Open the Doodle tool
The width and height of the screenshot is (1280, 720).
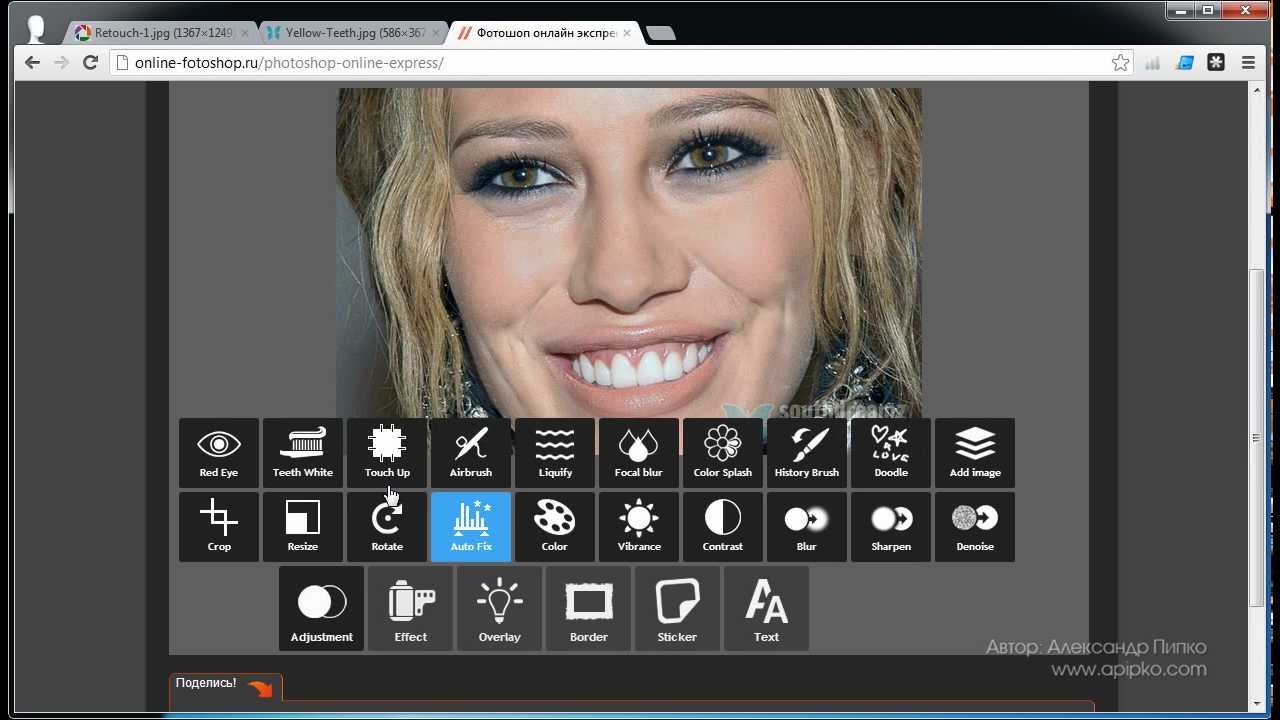click(891, 453)
